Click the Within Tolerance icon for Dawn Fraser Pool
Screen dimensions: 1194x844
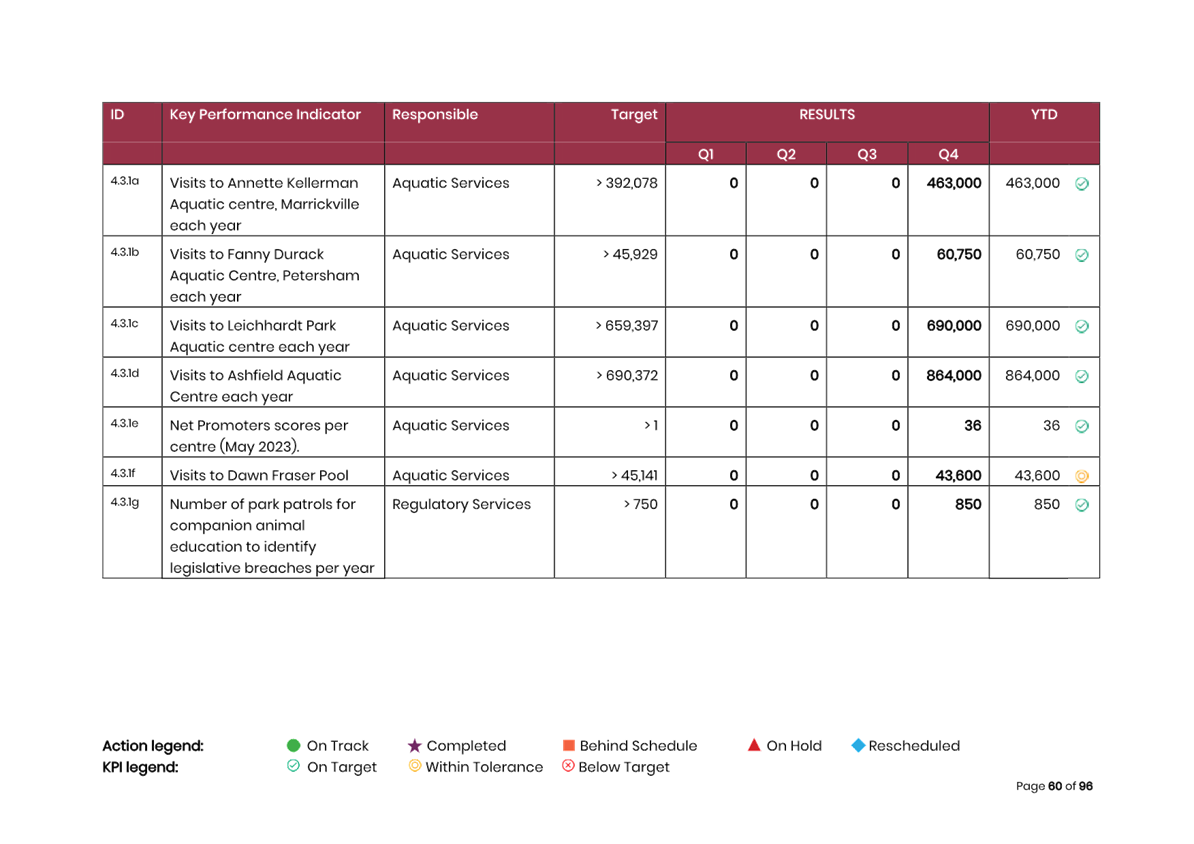coord(1081,477)
